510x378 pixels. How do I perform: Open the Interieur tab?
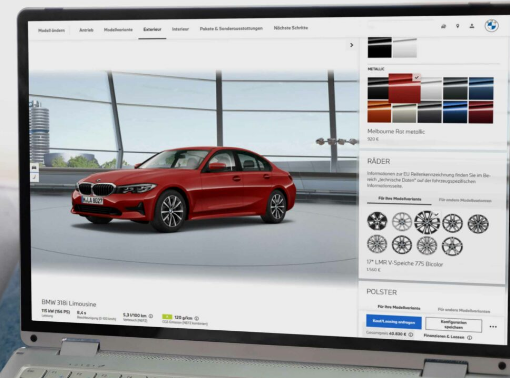click(x=180, y=29)
